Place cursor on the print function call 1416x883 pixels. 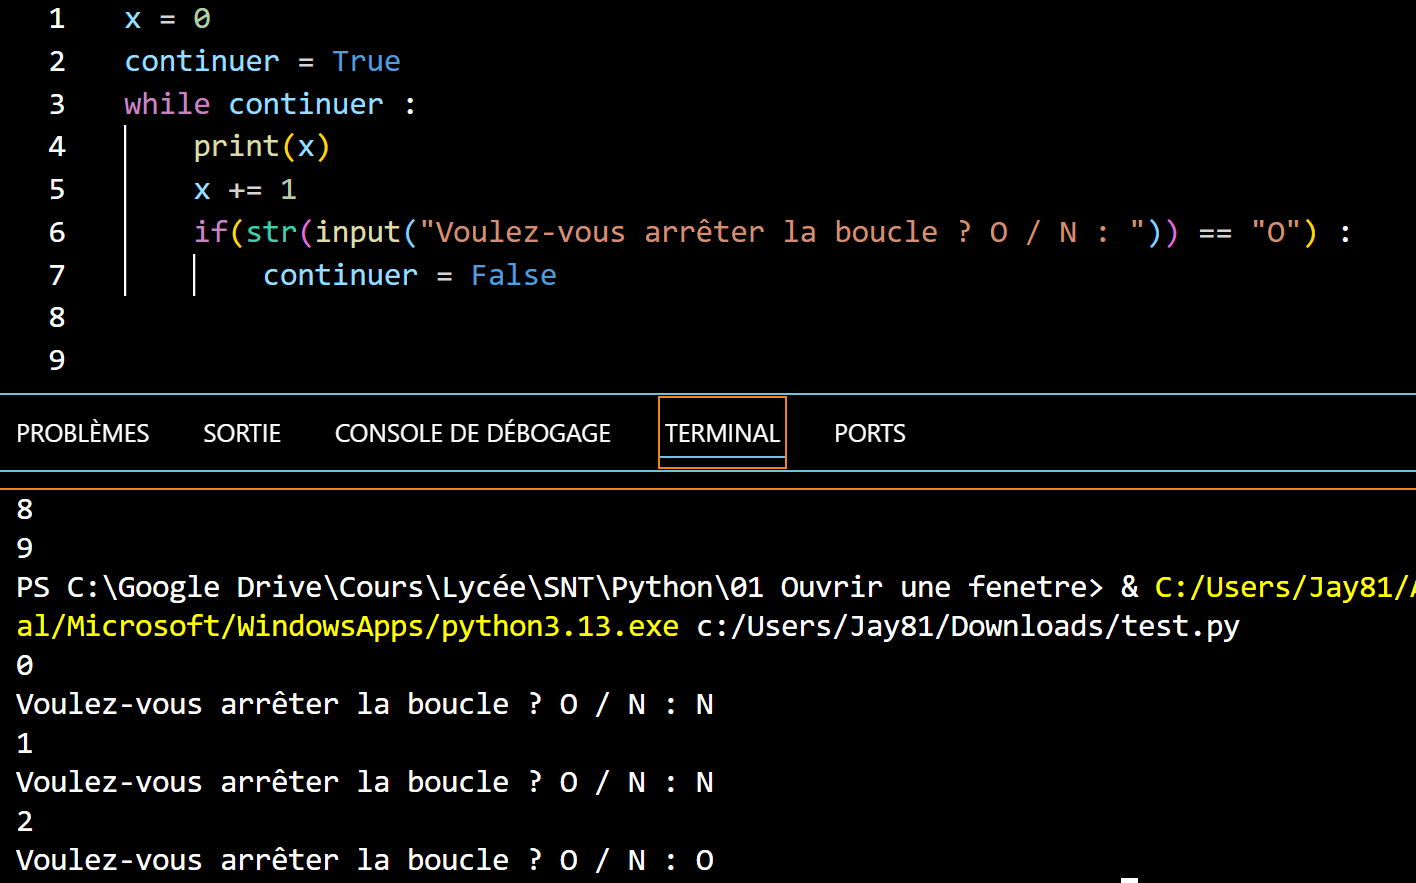click(236, 147)
